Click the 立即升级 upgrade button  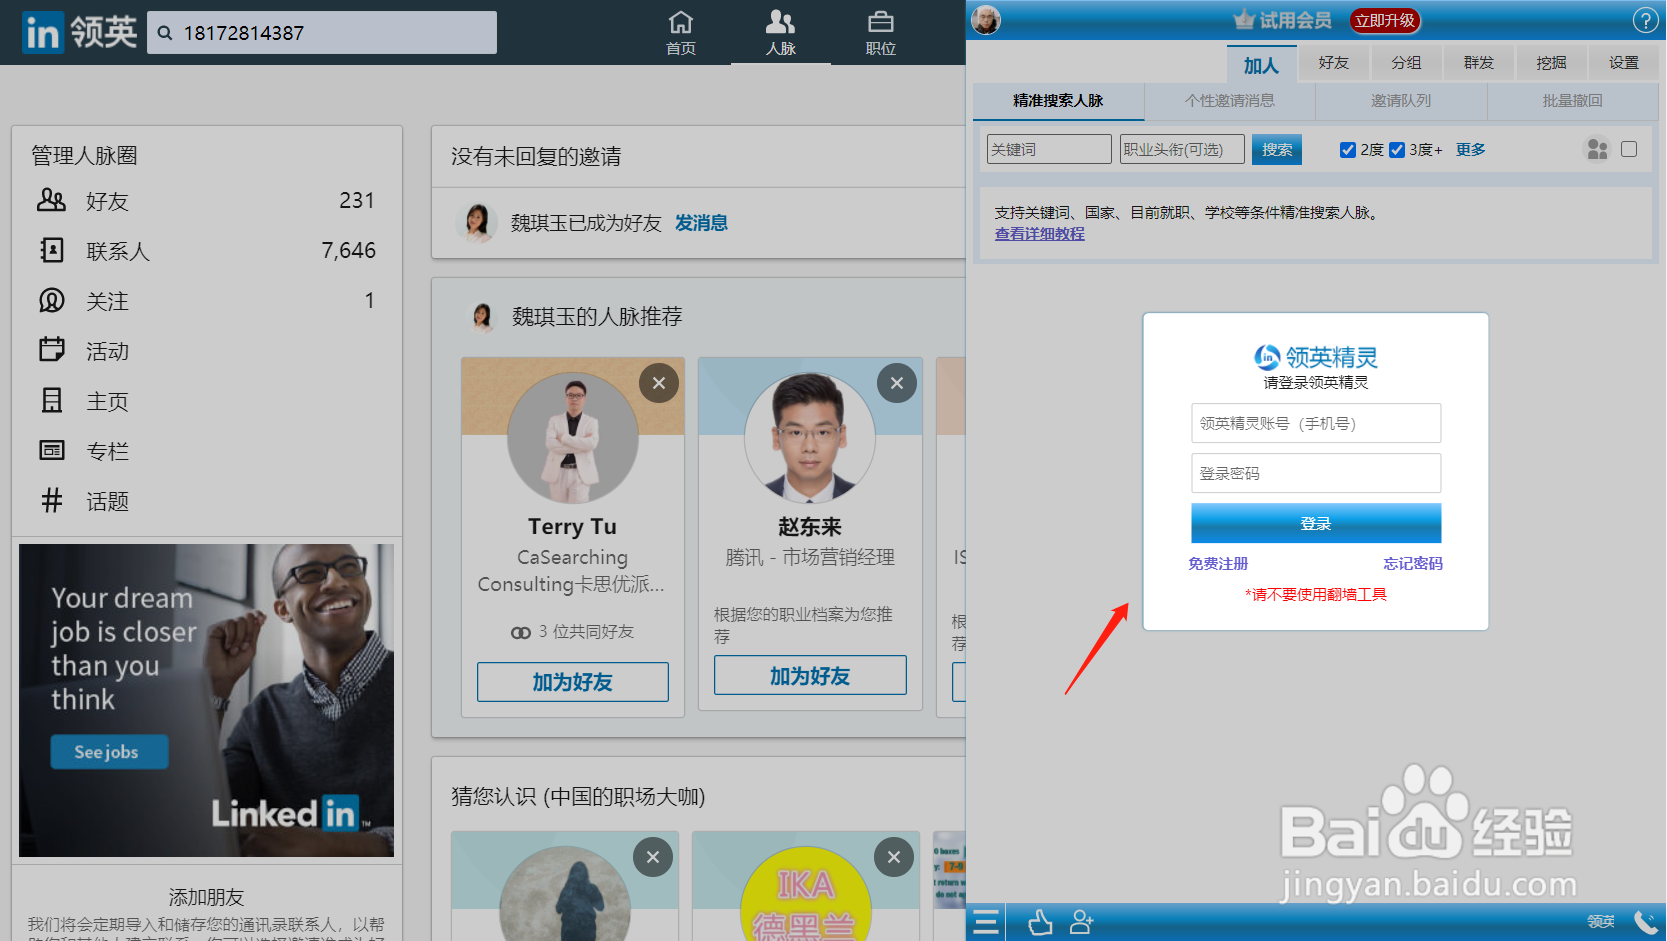pyautogui.click(x=1385, y=20)
